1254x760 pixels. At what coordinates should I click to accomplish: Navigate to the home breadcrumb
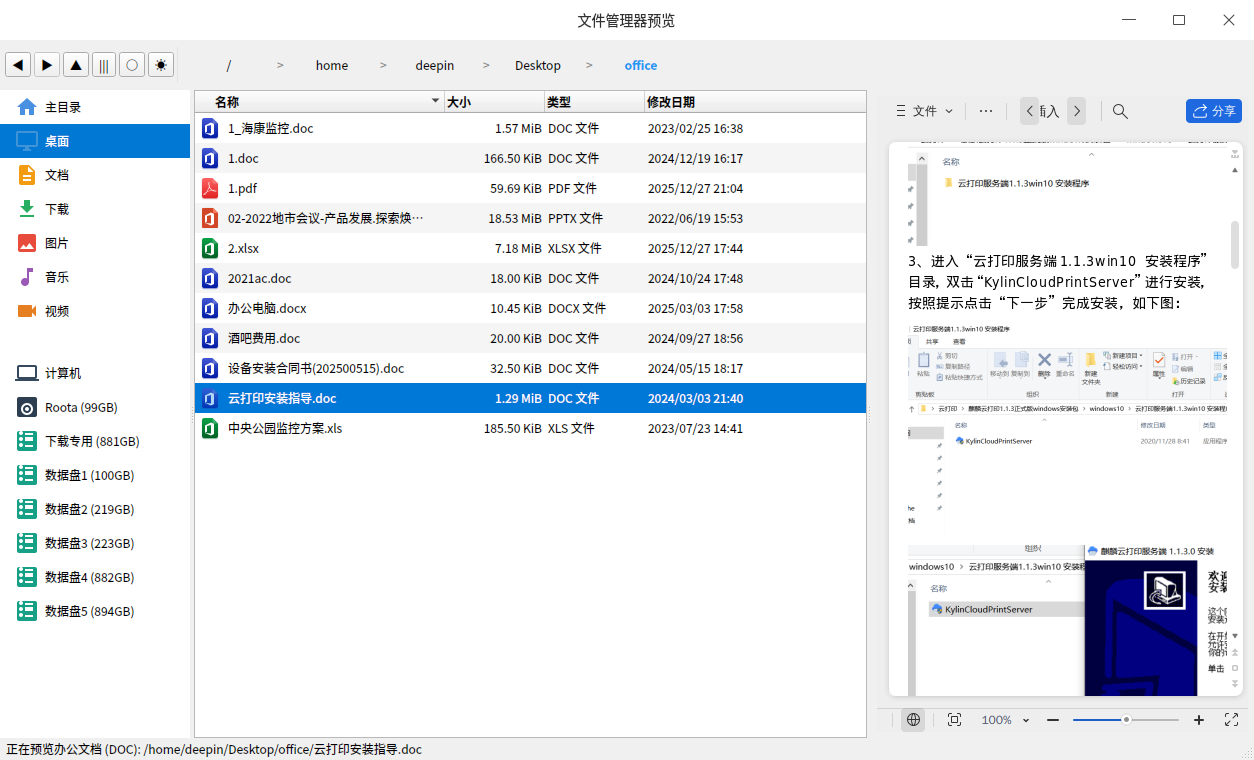(x=332, y=65)
